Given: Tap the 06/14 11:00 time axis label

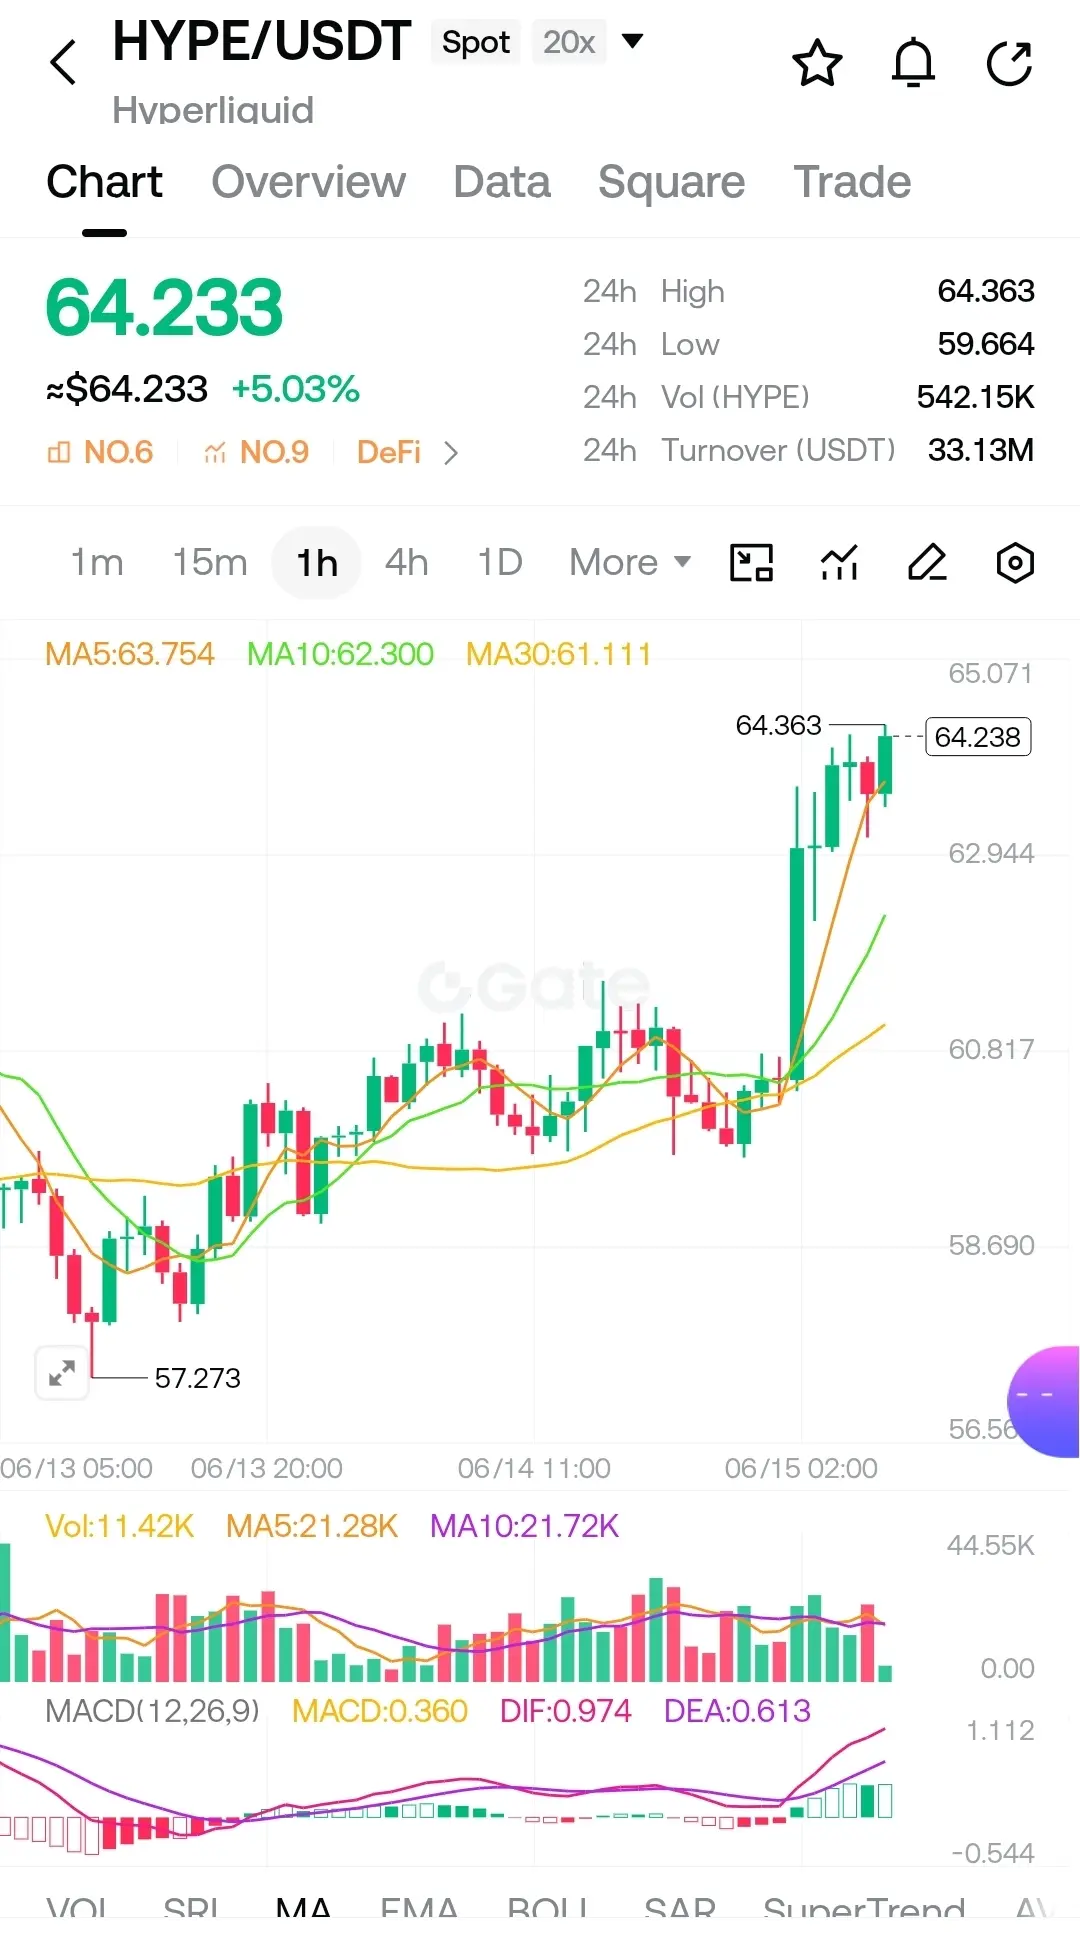Looking at the screenshot, I should 534,1468.
